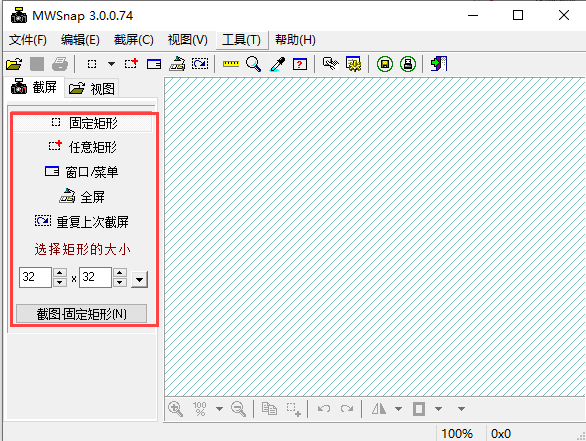Viewport: 586px width, 441px height.
Task: Click zoom out icon below preview
Action: pos(238,408)
